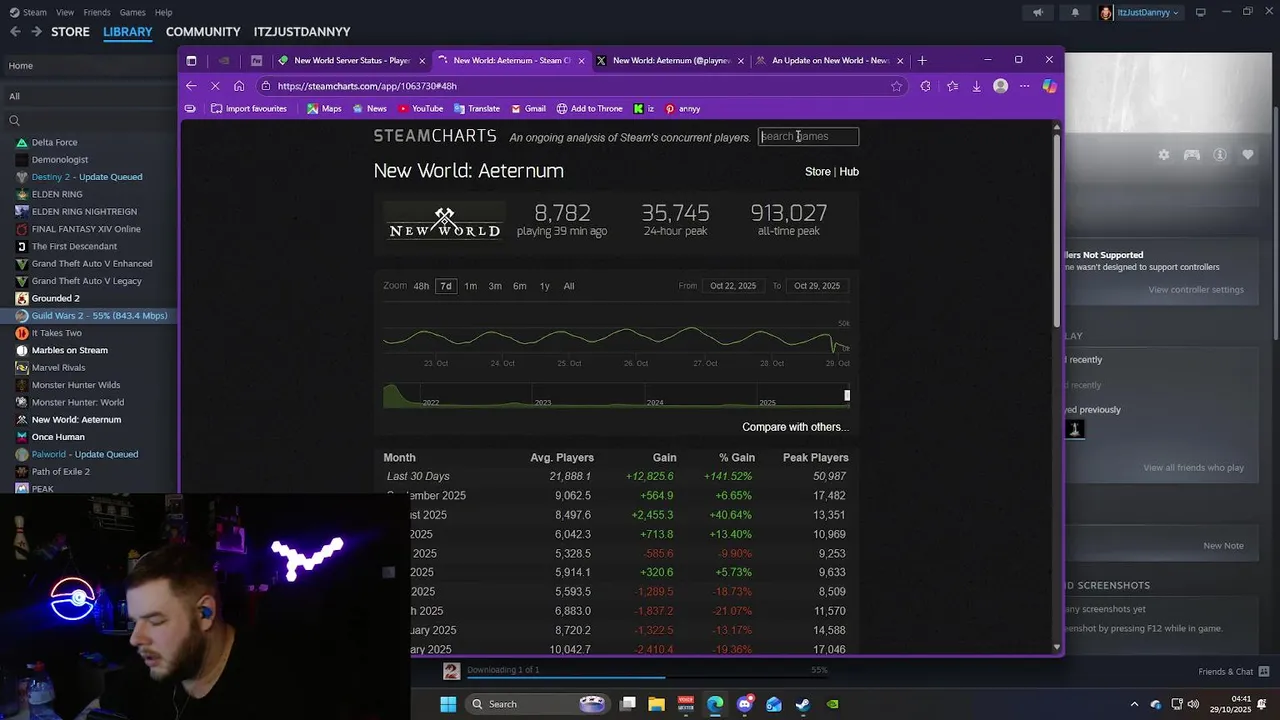Favorite the game with heart icon

pyautogui.click(x=1248, y=155)
